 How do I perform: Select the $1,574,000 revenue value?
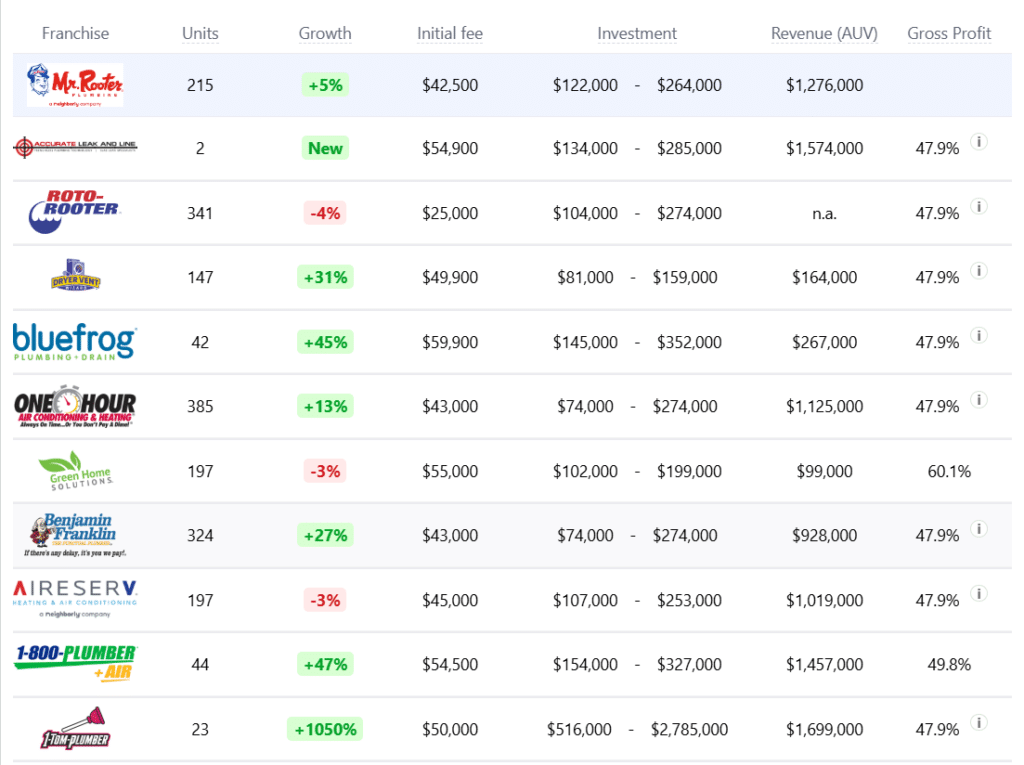tap(824, 148)
